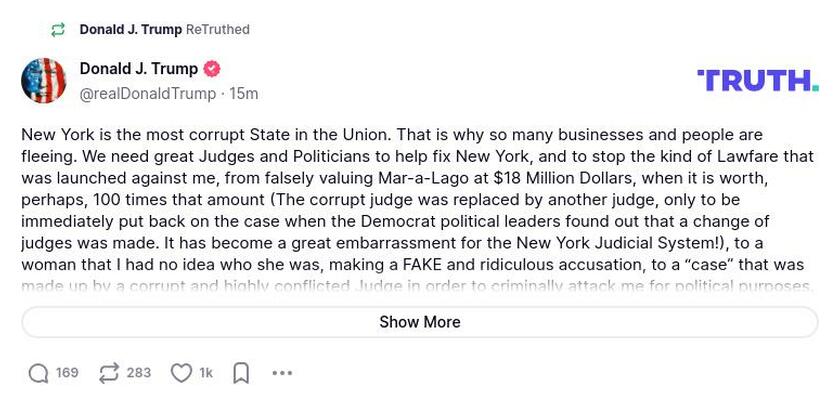Open the @realDonaldTrump handle link

(147, 93)
